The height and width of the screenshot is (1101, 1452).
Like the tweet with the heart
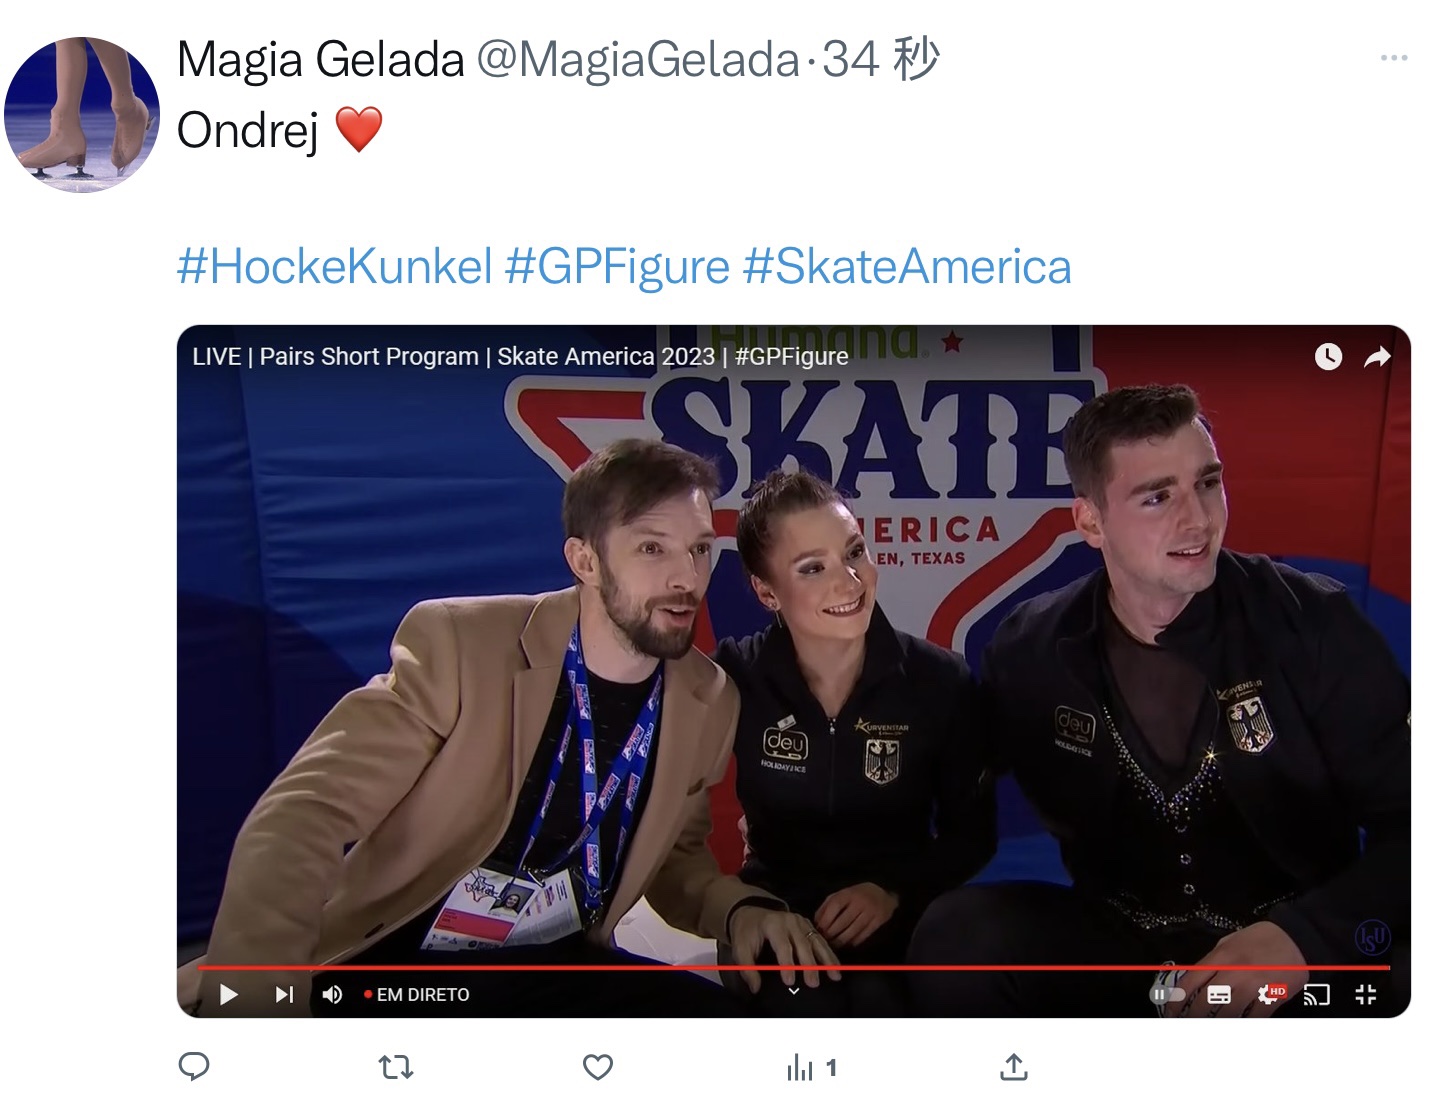(598, 1067)
